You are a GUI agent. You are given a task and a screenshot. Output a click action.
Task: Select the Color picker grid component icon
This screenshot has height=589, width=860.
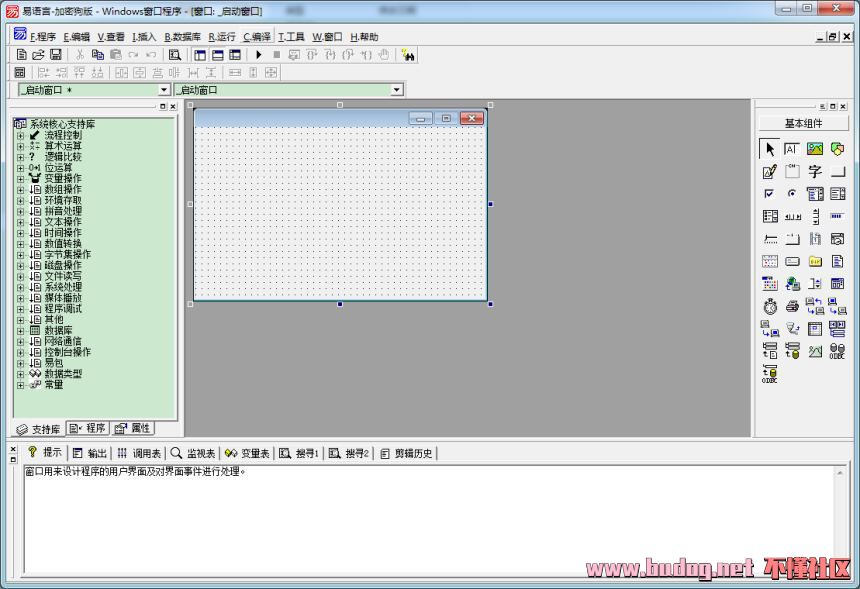pos(770,284)
